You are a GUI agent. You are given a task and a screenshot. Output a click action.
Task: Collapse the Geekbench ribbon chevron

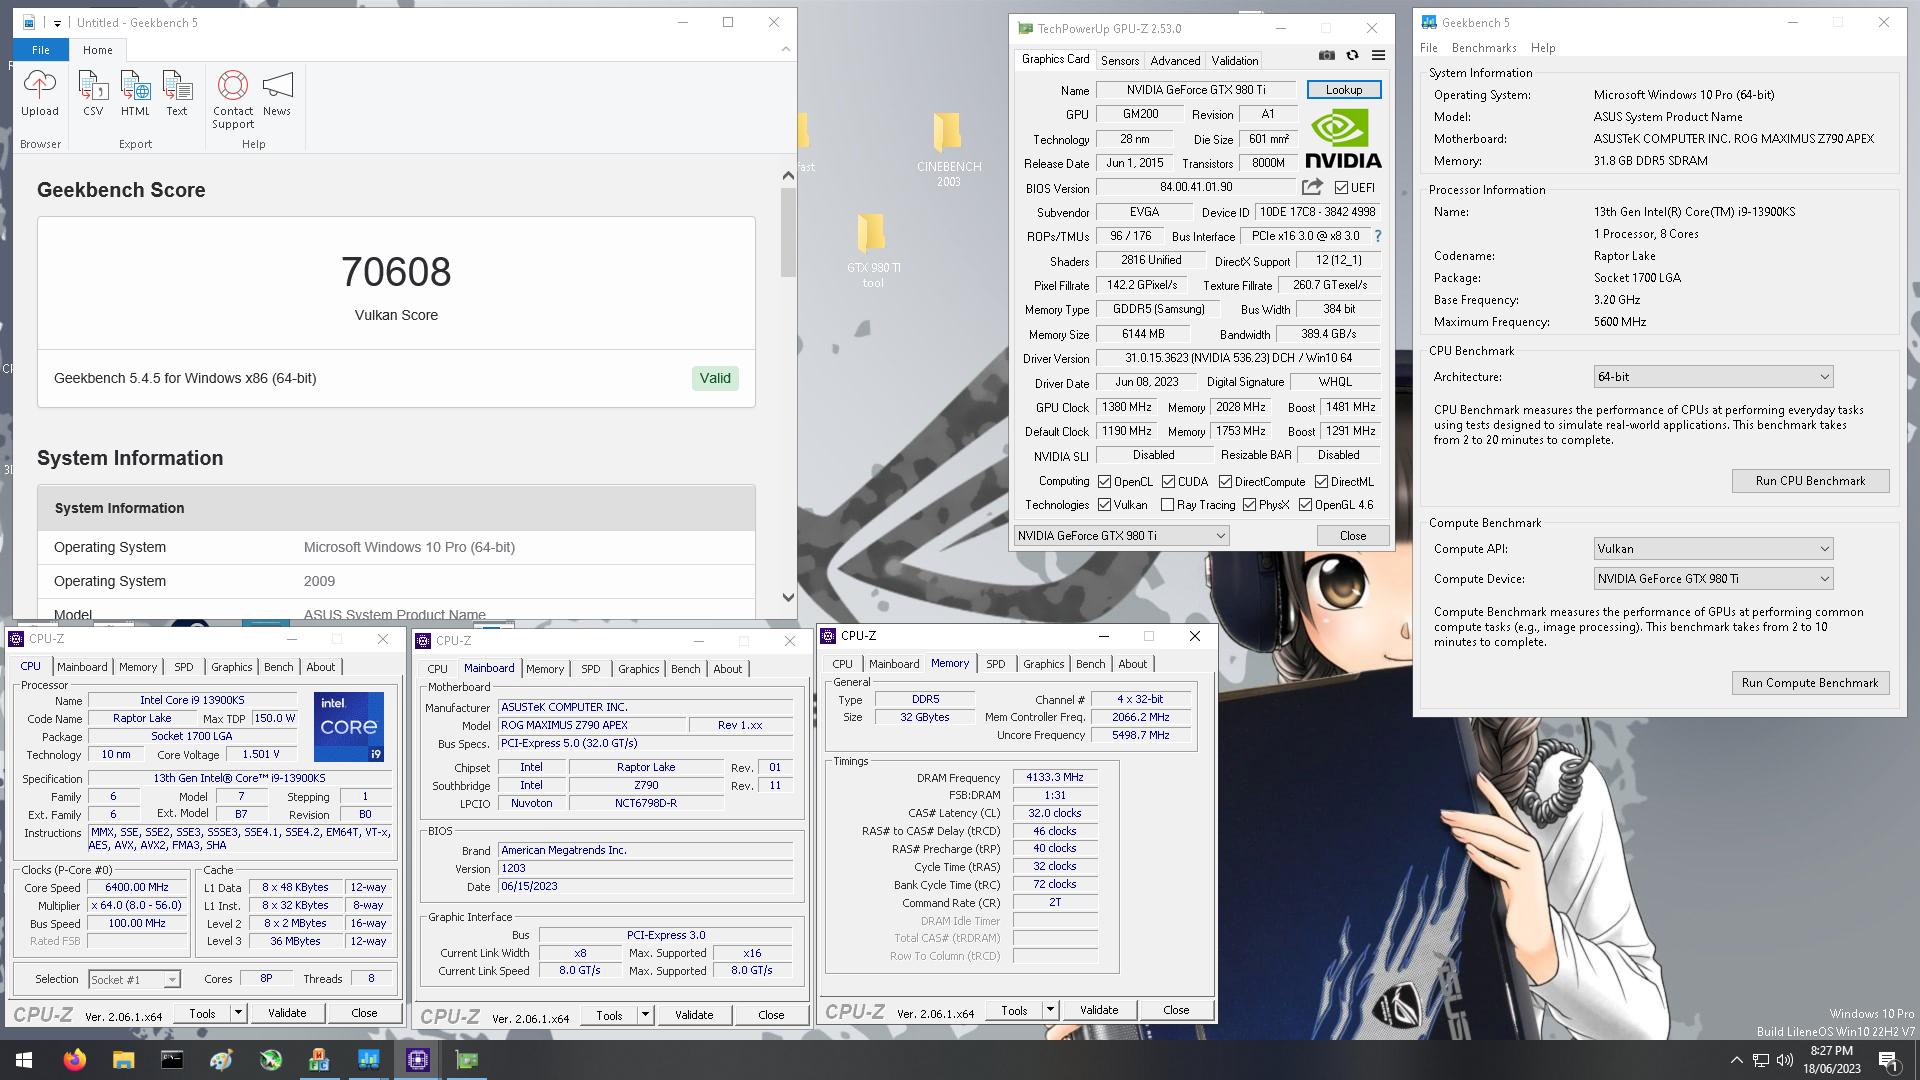786,49
